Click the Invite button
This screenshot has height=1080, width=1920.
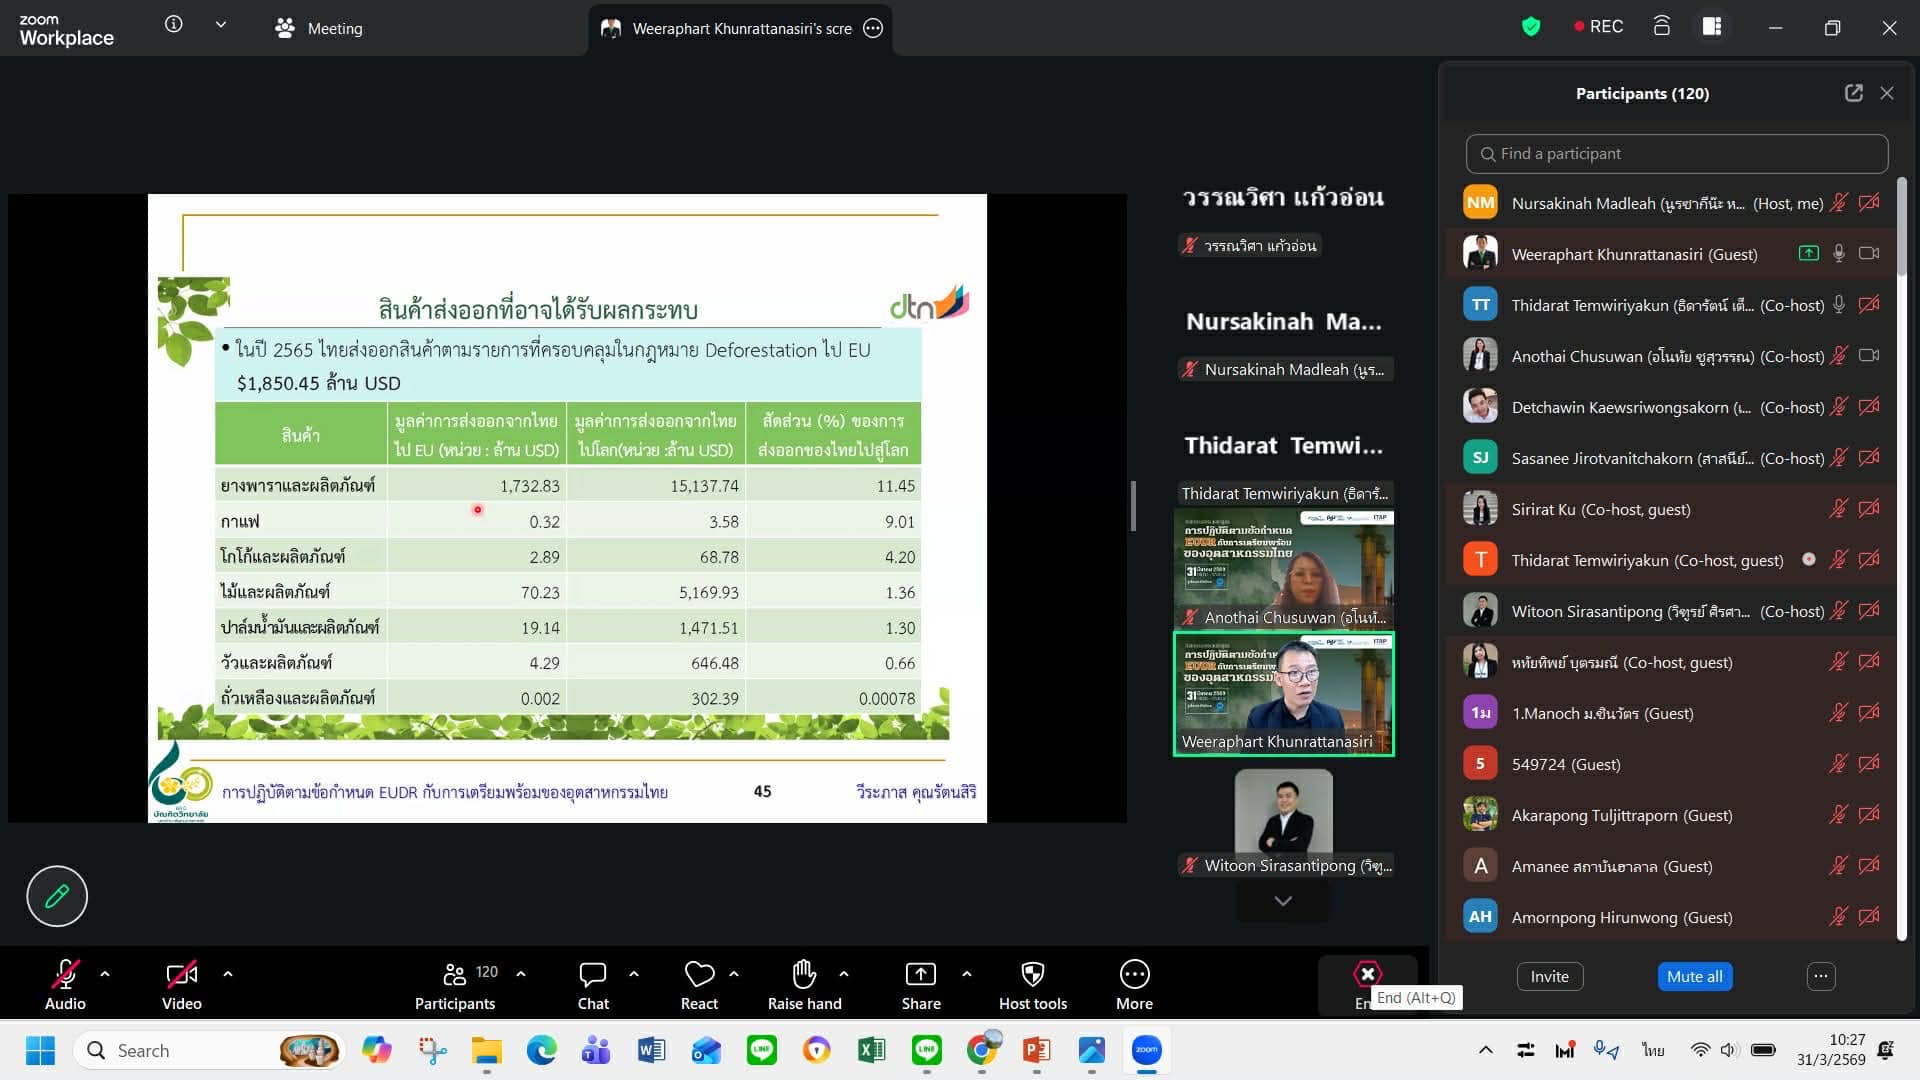tap(1549, 976)
